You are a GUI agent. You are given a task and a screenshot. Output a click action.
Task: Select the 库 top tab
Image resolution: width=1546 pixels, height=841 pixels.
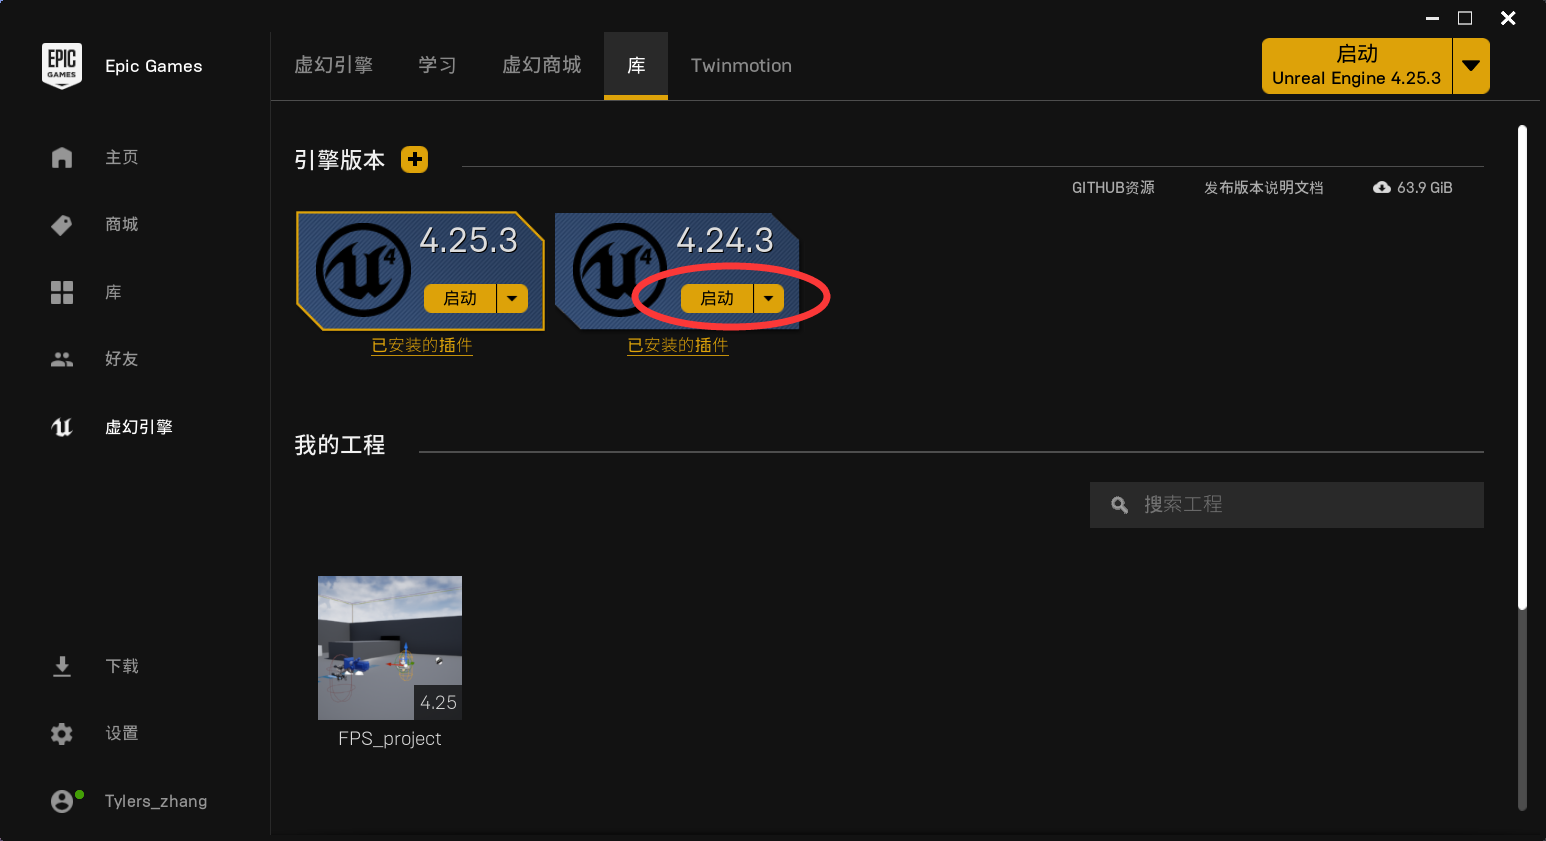[x=636, y=66]
